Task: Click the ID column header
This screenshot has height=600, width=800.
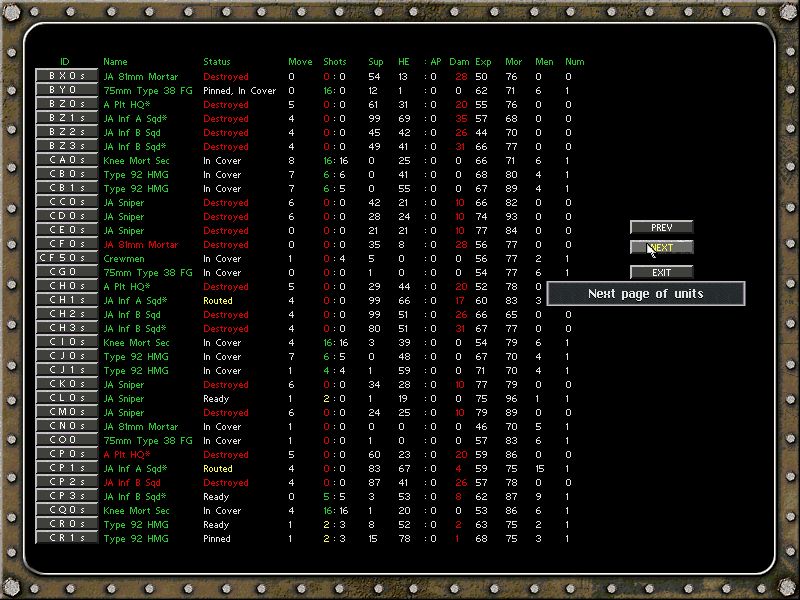Action: pyautogui.click(x=64, y=62)
